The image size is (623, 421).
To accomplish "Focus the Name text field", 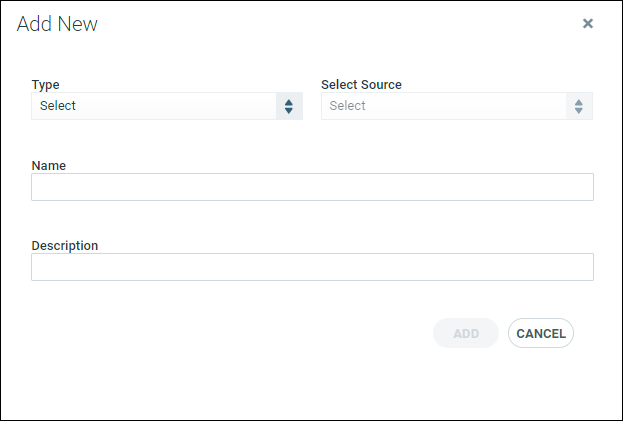I will coord(312,187).
